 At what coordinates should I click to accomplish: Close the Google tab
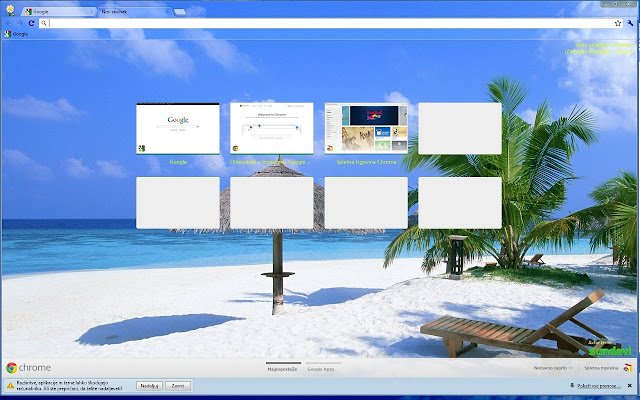click(x=90, y=12)
